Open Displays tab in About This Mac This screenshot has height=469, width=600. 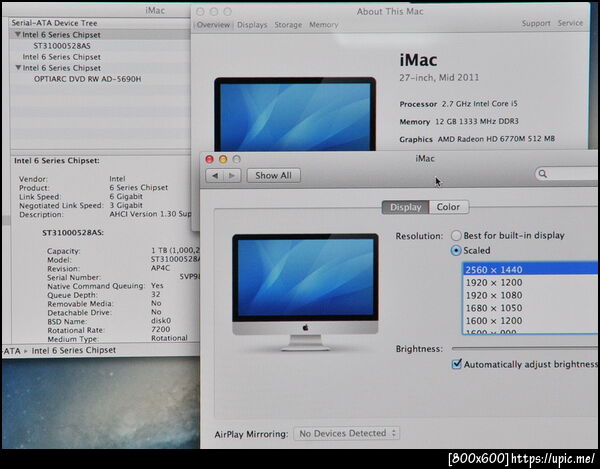pyautogui.click(x=252, y=25)
